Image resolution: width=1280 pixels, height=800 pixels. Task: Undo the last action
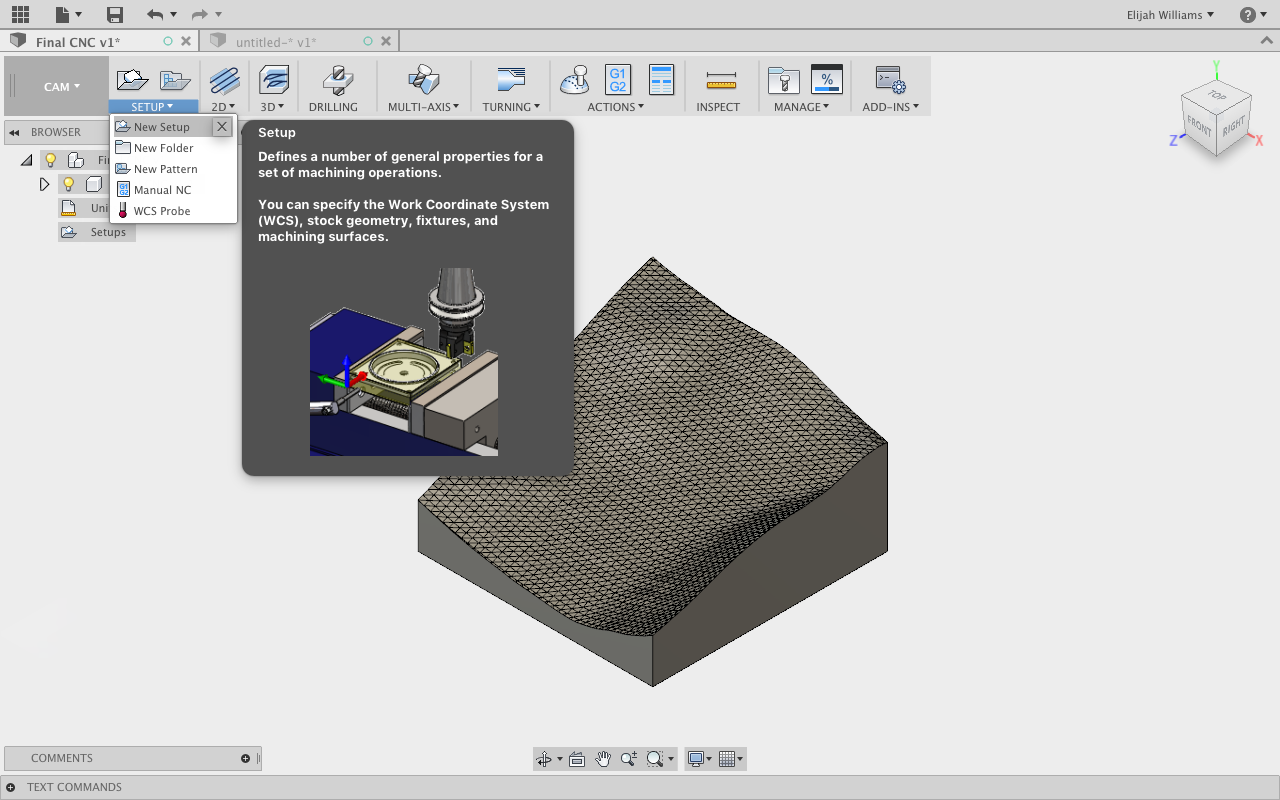(154, 14)
